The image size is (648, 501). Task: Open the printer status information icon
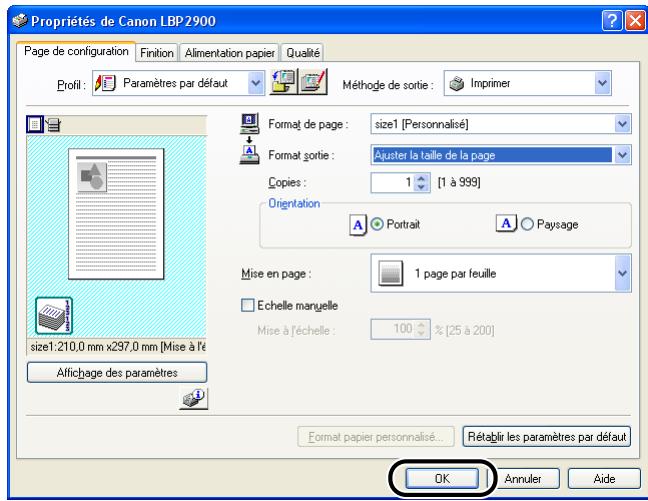[193, 398]
